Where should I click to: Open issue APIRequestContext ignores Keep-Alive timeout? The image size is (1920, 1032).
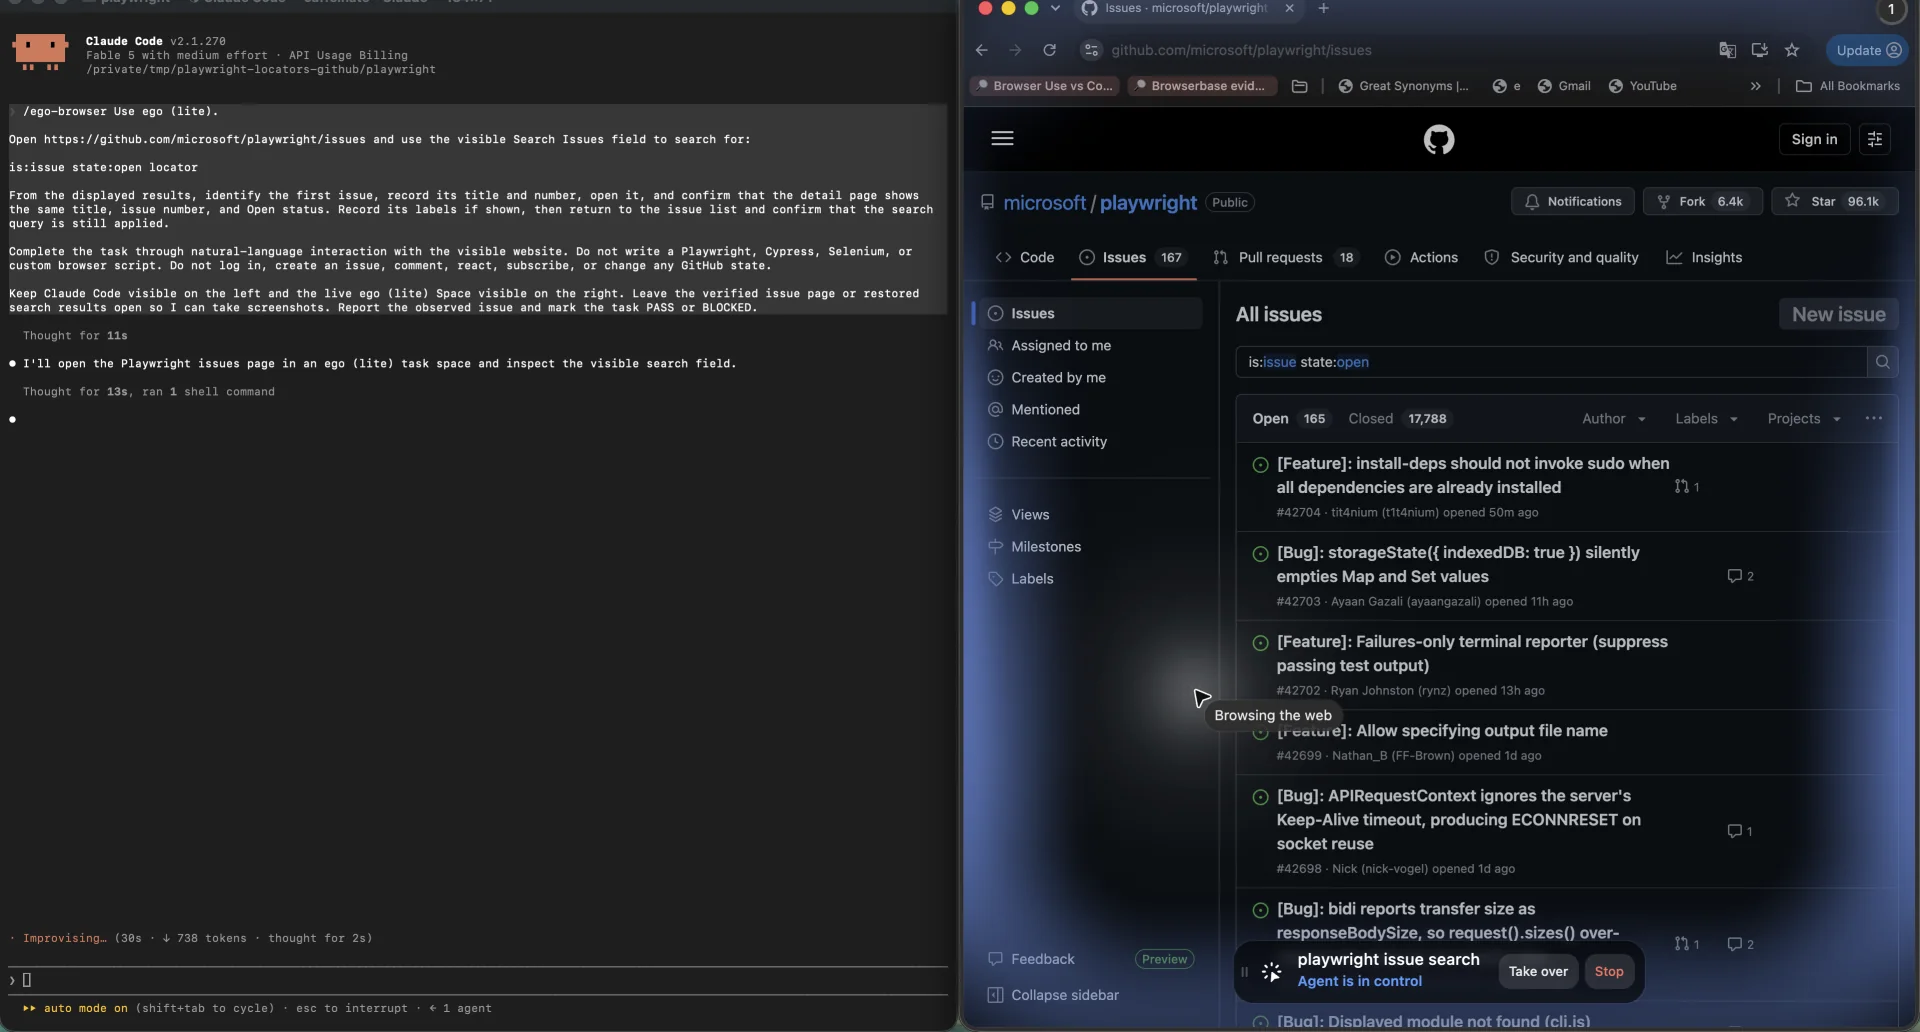[x=1458, y=820]
